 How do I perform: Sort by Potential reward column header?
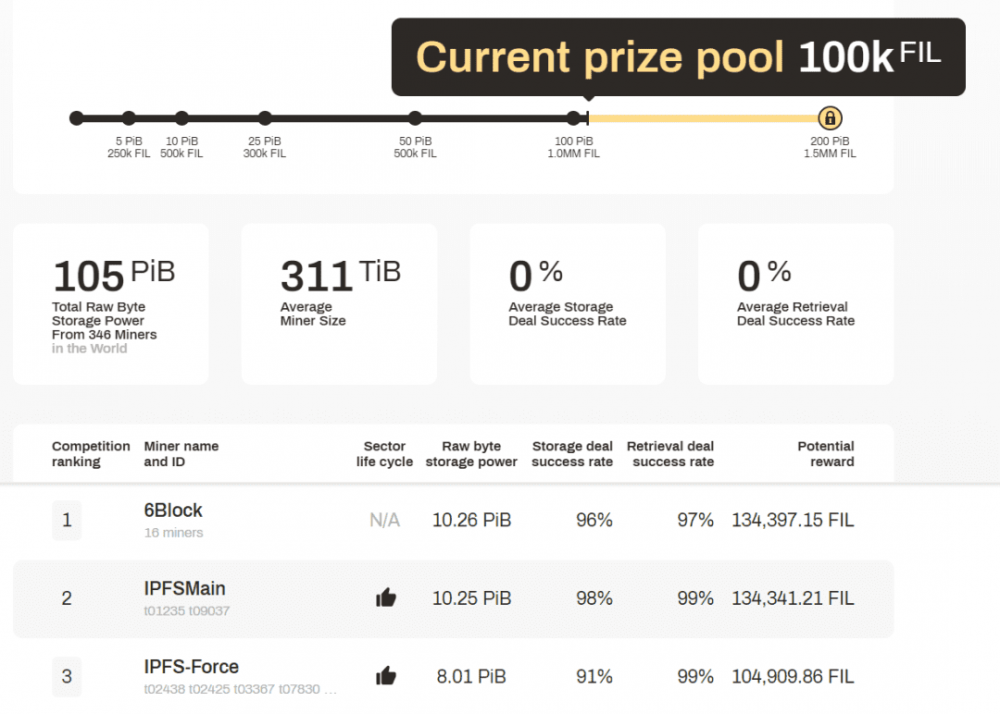825,454
